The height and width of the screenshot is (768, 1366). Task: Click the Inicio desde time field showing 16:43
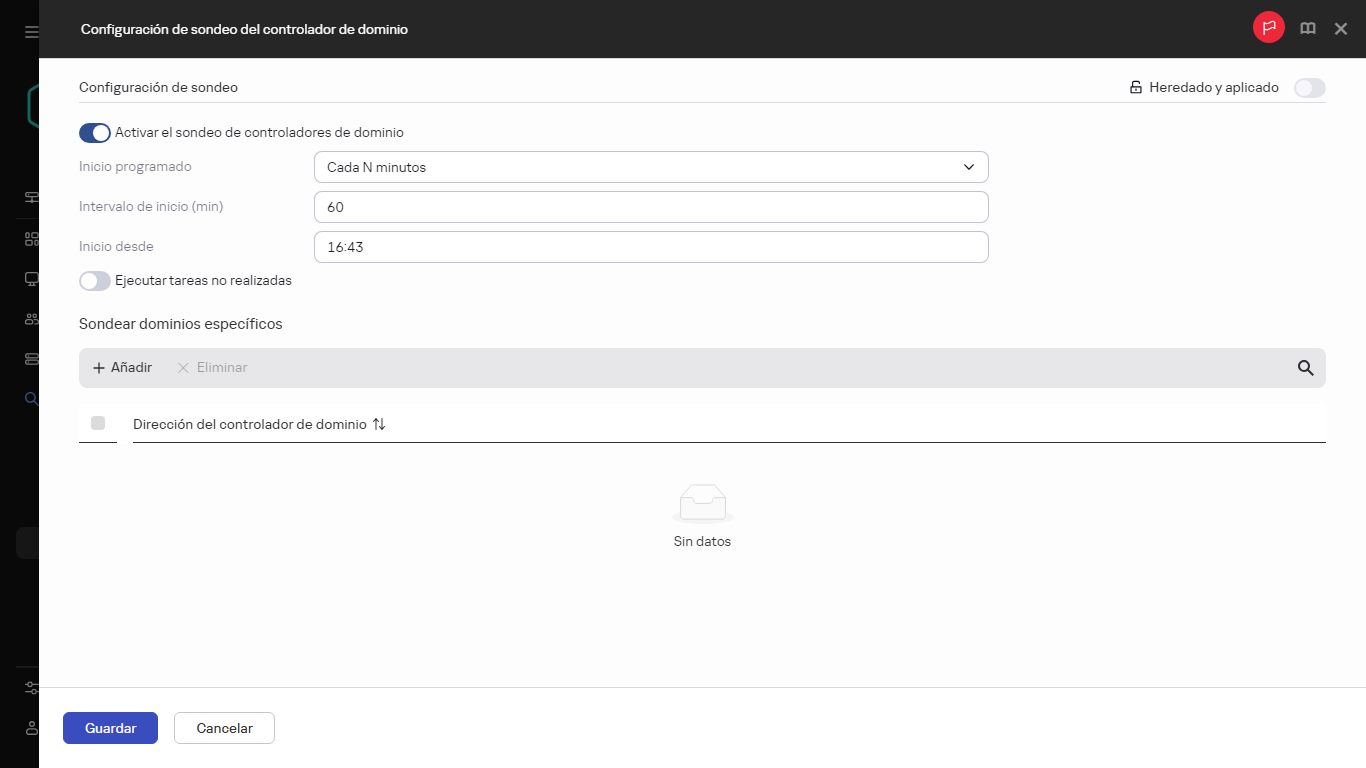[651, 247]
